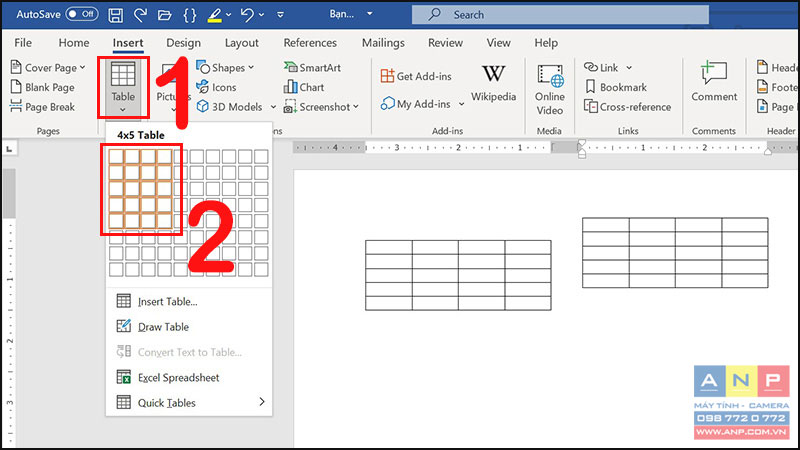The width and height of the screenshot is (800, 450).
Task: Click the first table in the document
Action: [x=458, y=275]
